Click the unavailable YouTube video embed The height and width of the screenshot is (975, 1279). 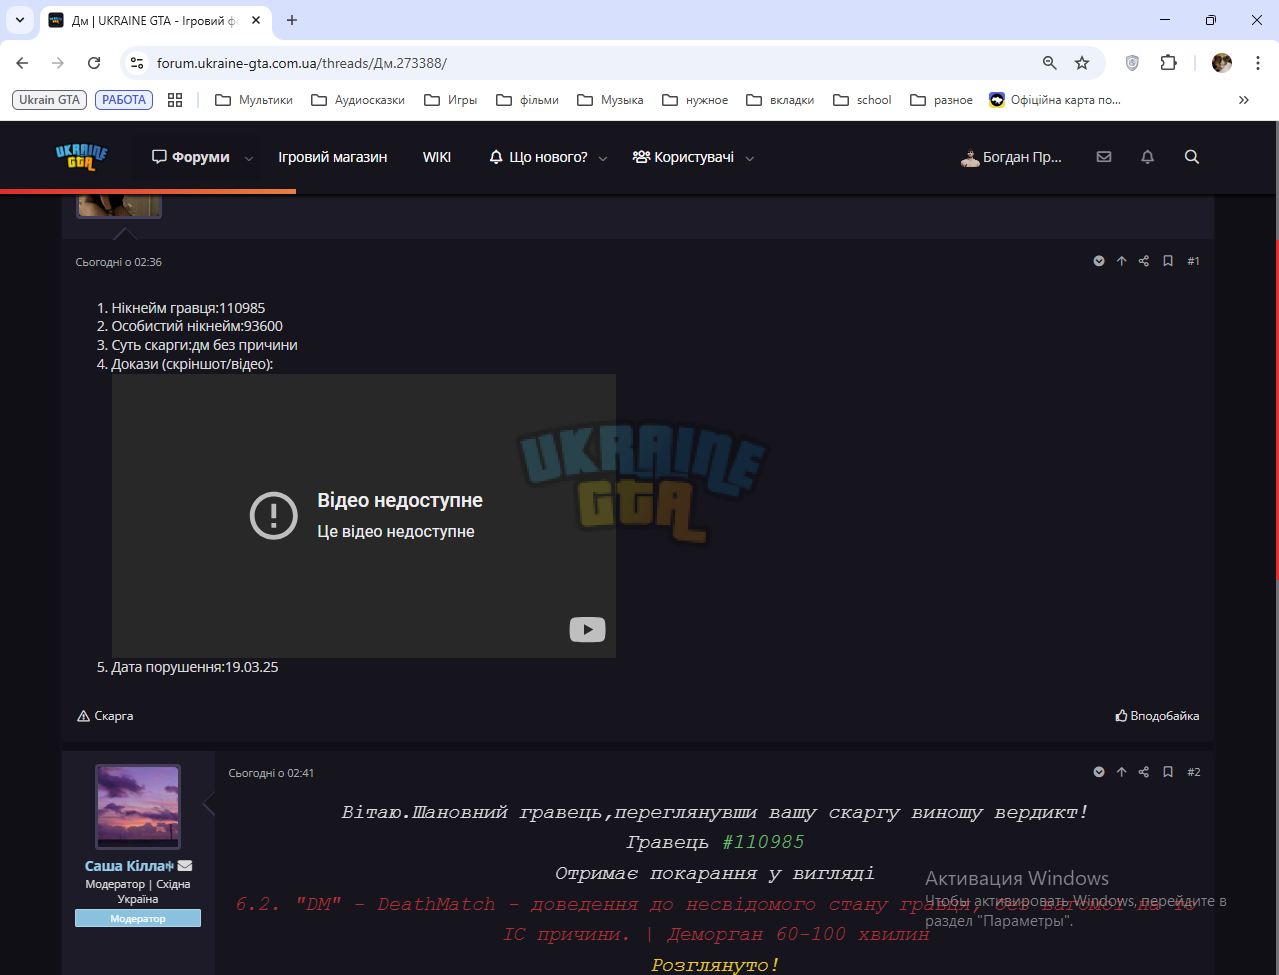[x=364, y=516]
